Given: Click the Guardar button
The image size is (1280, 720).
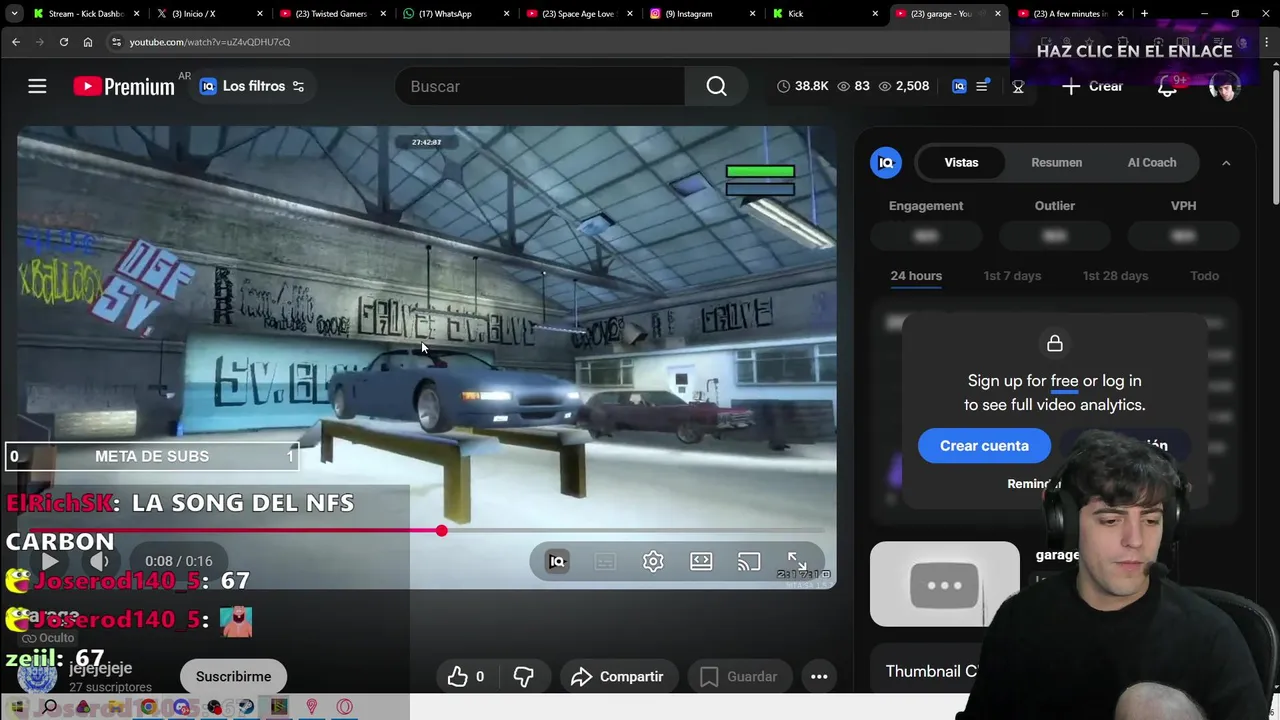Looking at the screenshot, I should (739, 677).
